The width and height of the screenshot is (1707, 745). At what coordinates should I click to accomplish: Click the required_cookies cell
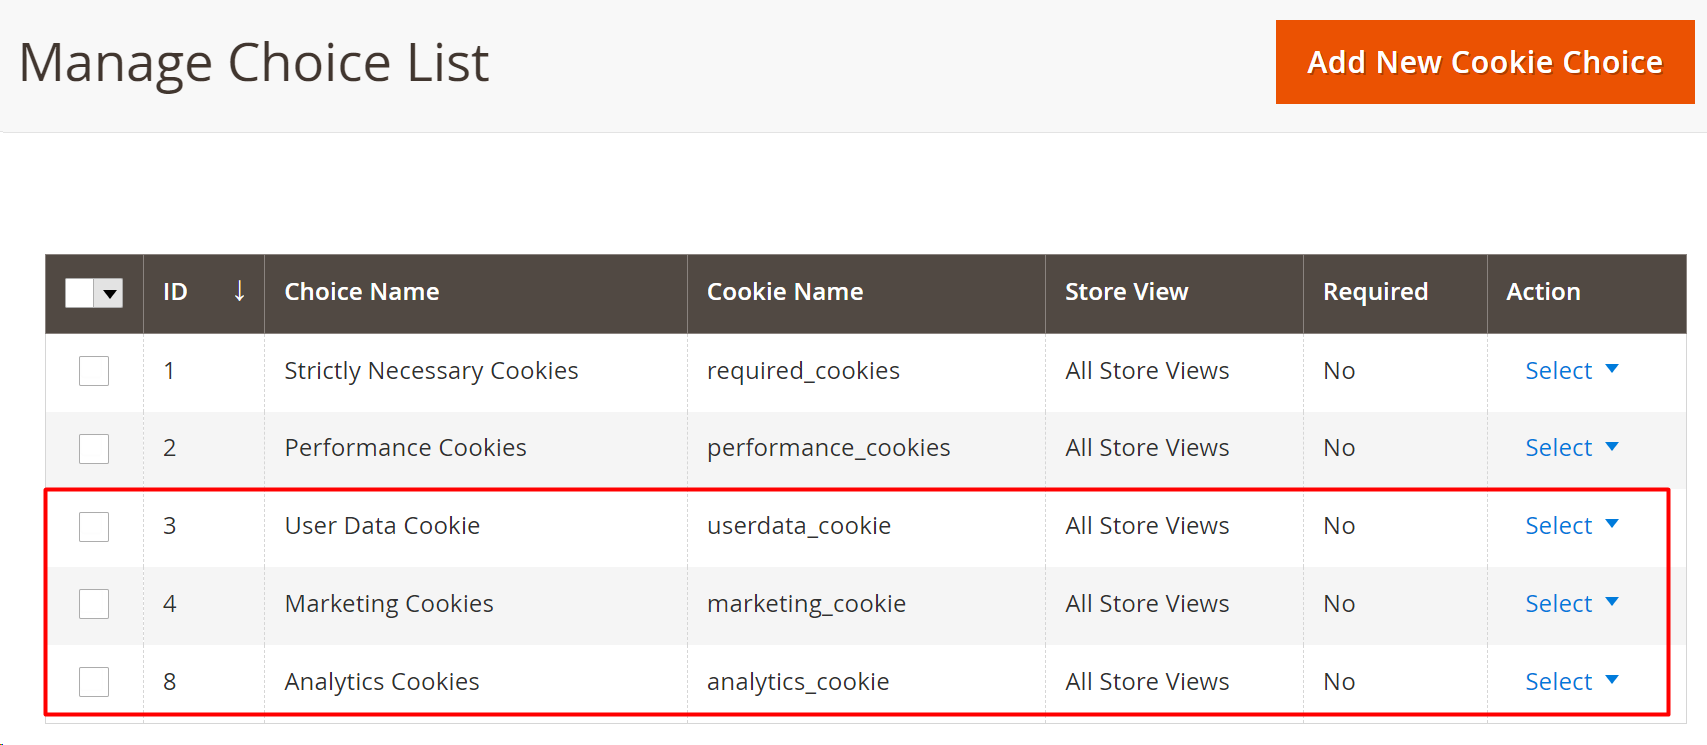pyautogui.click(x=803, y=371)
